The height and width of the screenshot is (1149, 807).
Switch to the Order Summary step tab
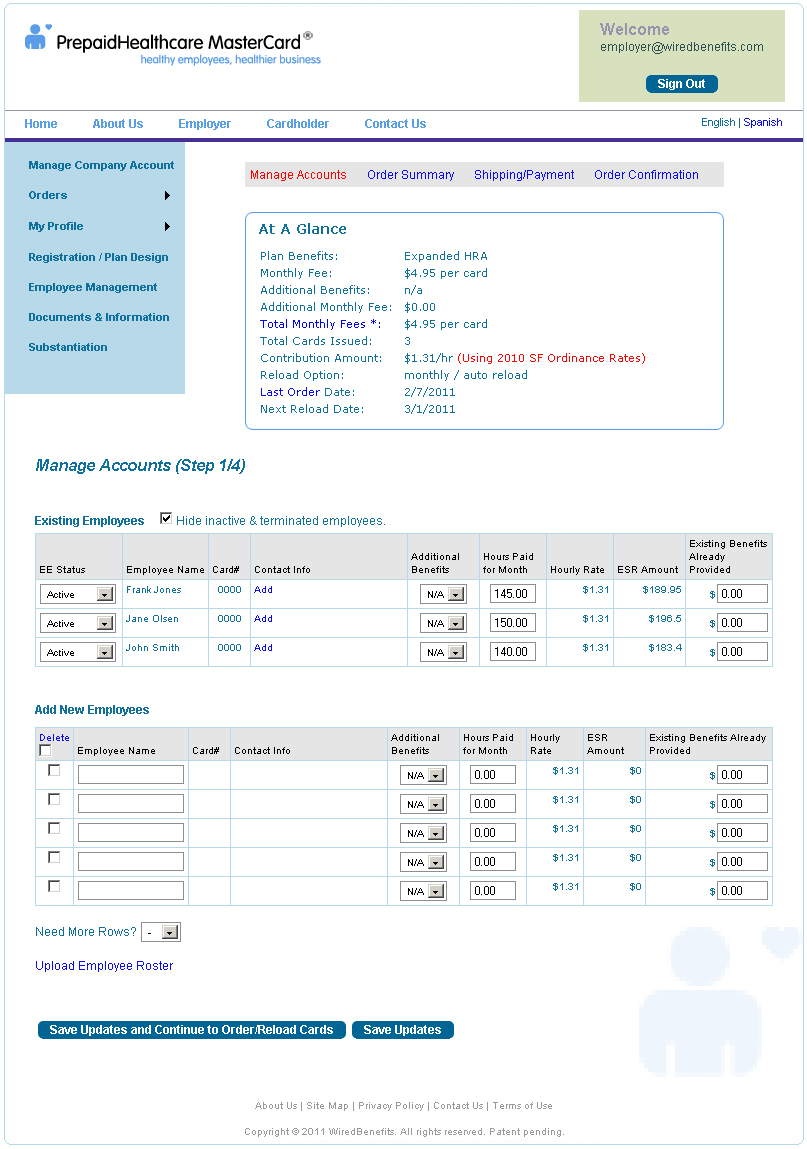(x=410, y=174)
